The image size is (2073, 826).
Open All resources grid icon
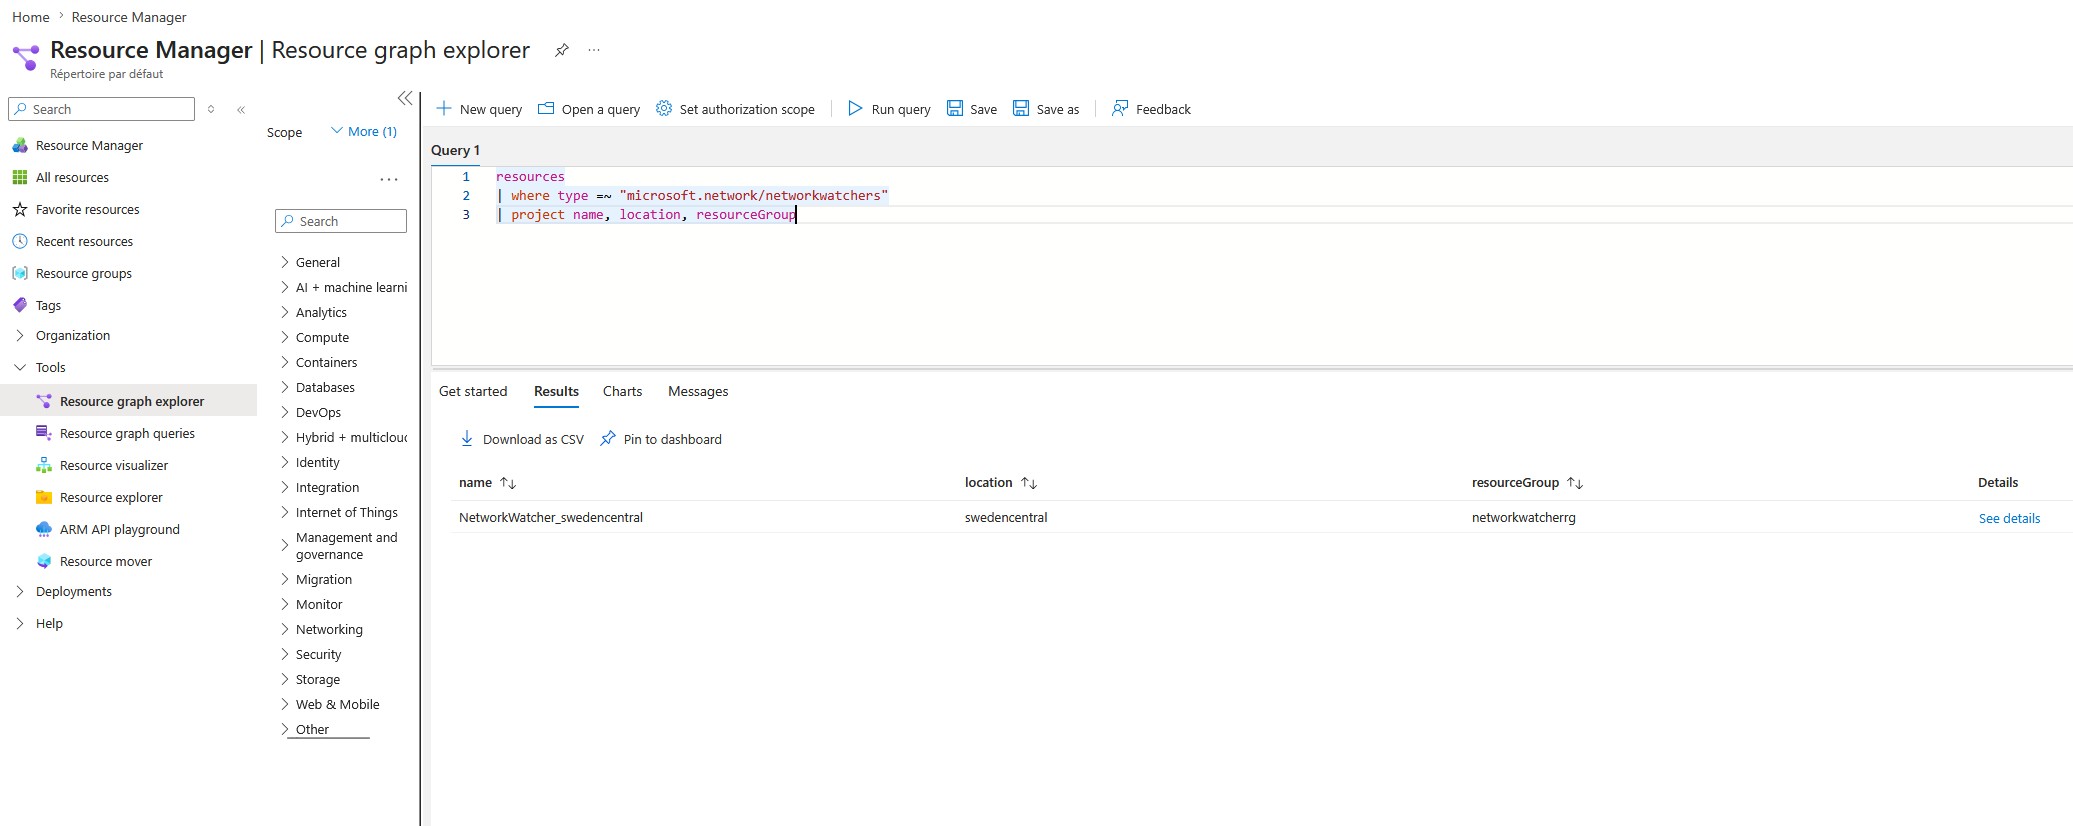point(20,177)
